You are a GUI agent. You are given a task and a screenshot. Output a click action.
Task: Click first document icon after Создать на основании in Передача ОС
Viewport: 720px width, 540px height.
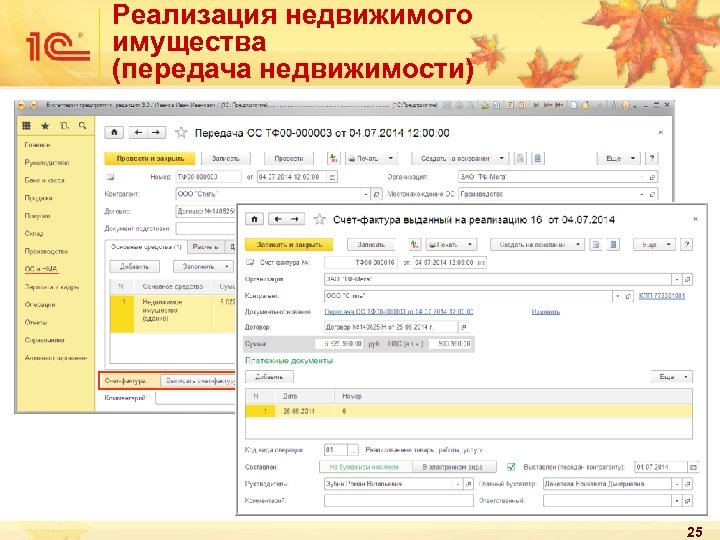point(520,158)
